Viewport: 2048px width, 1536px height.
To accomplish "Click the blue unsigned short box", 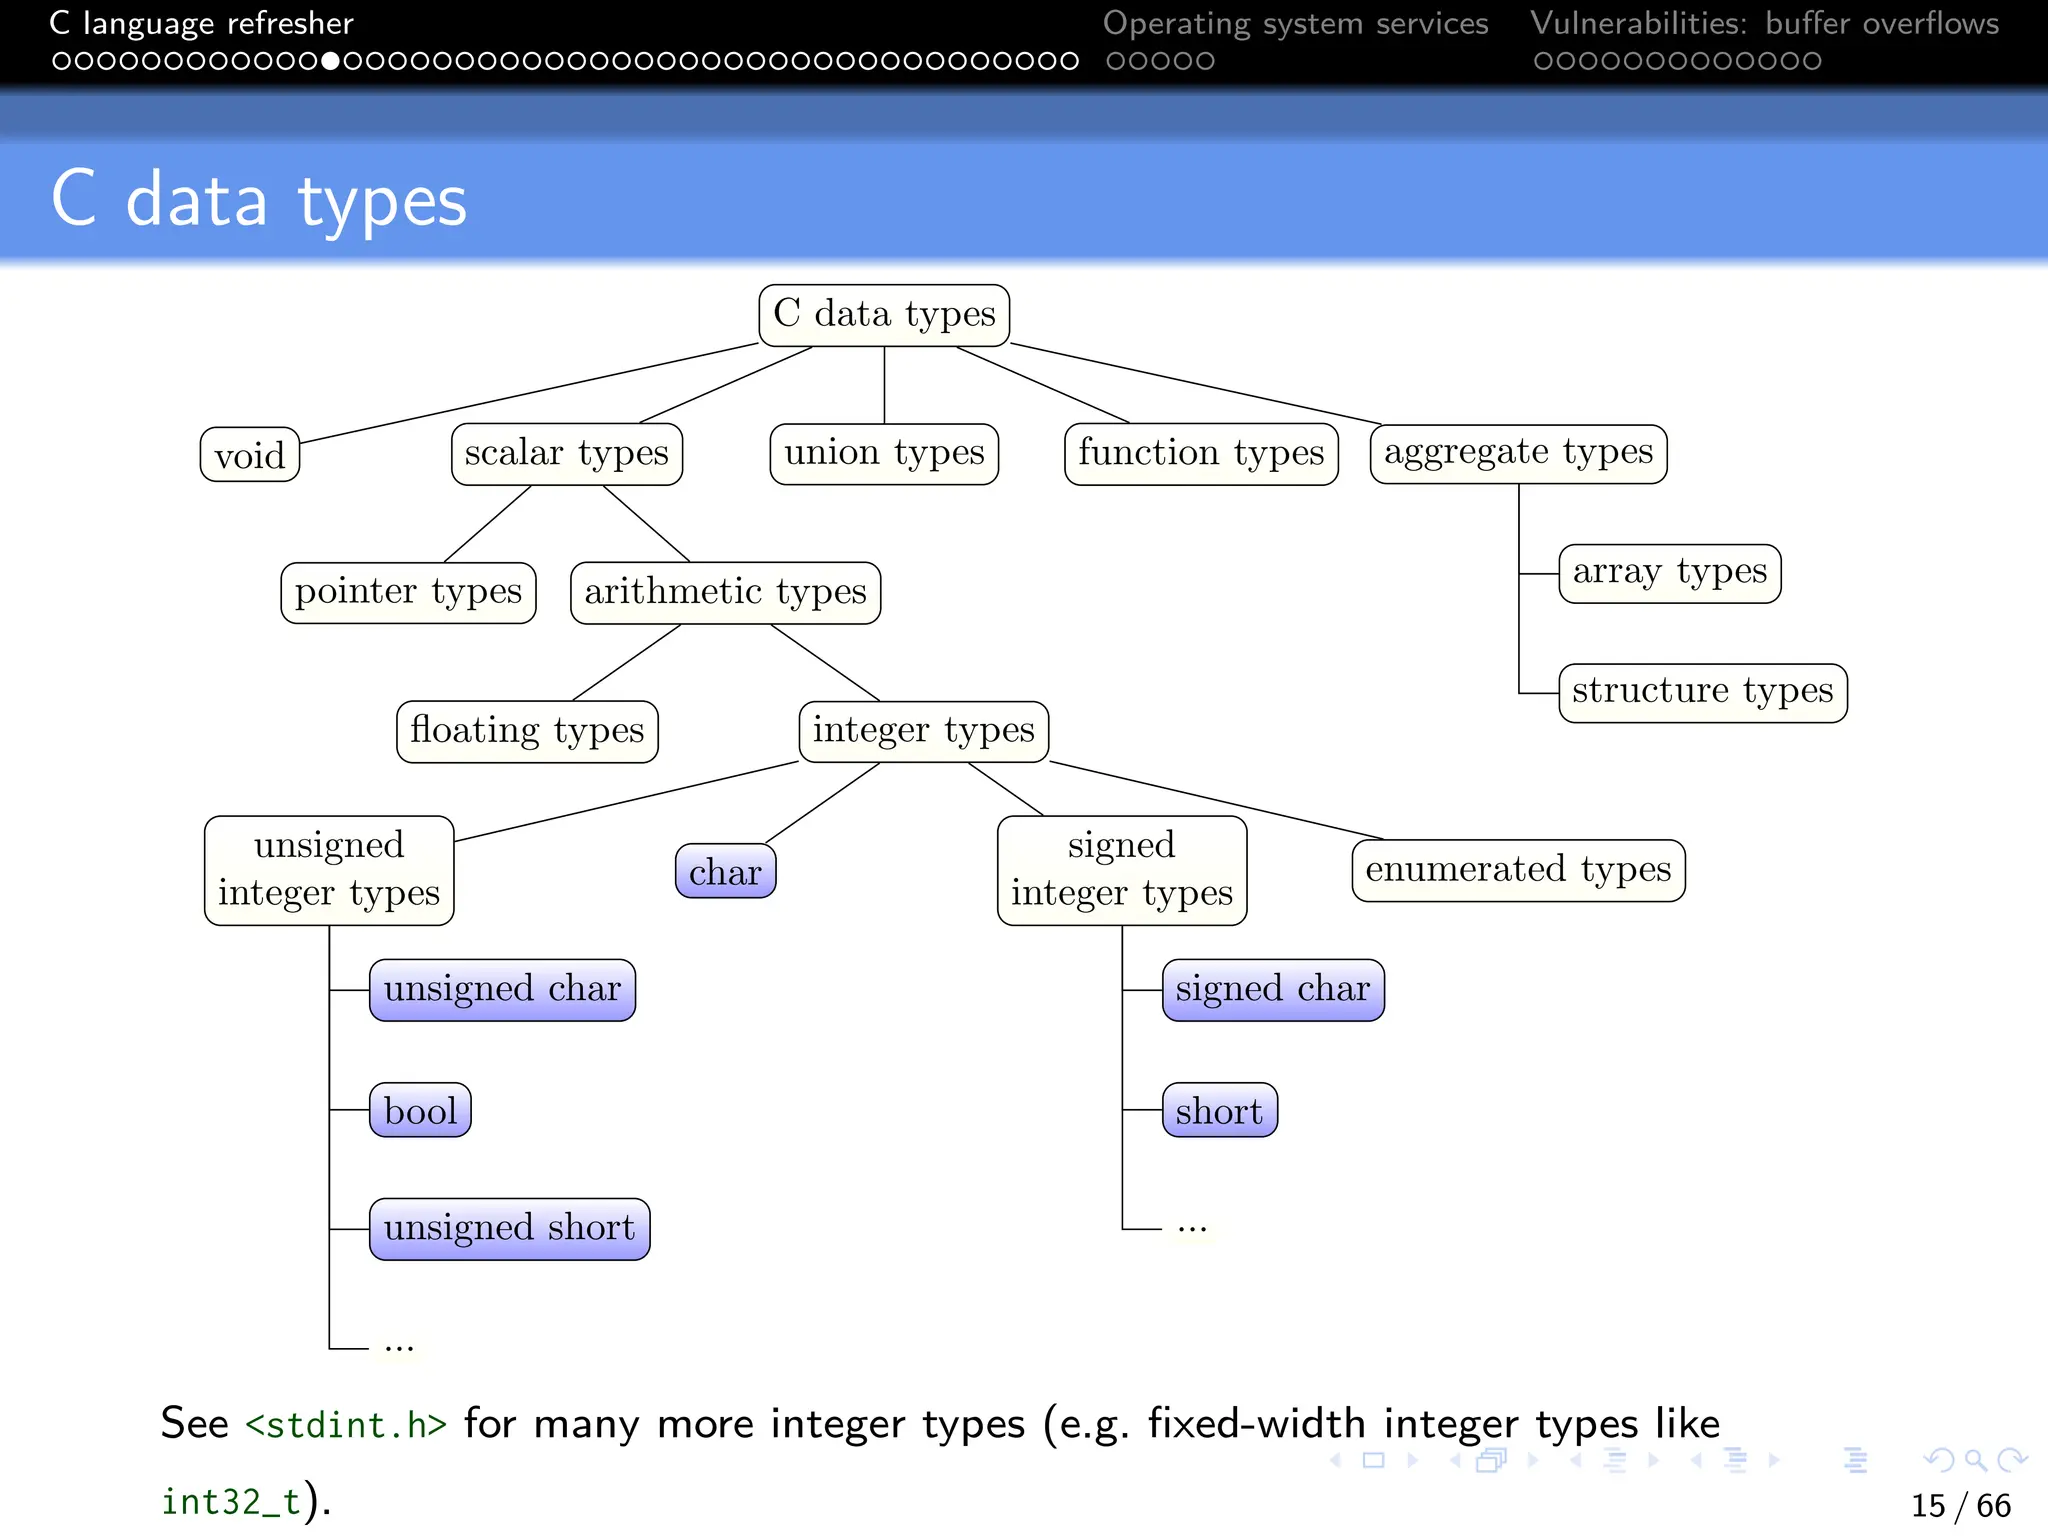I will [x=509, y=1229].
